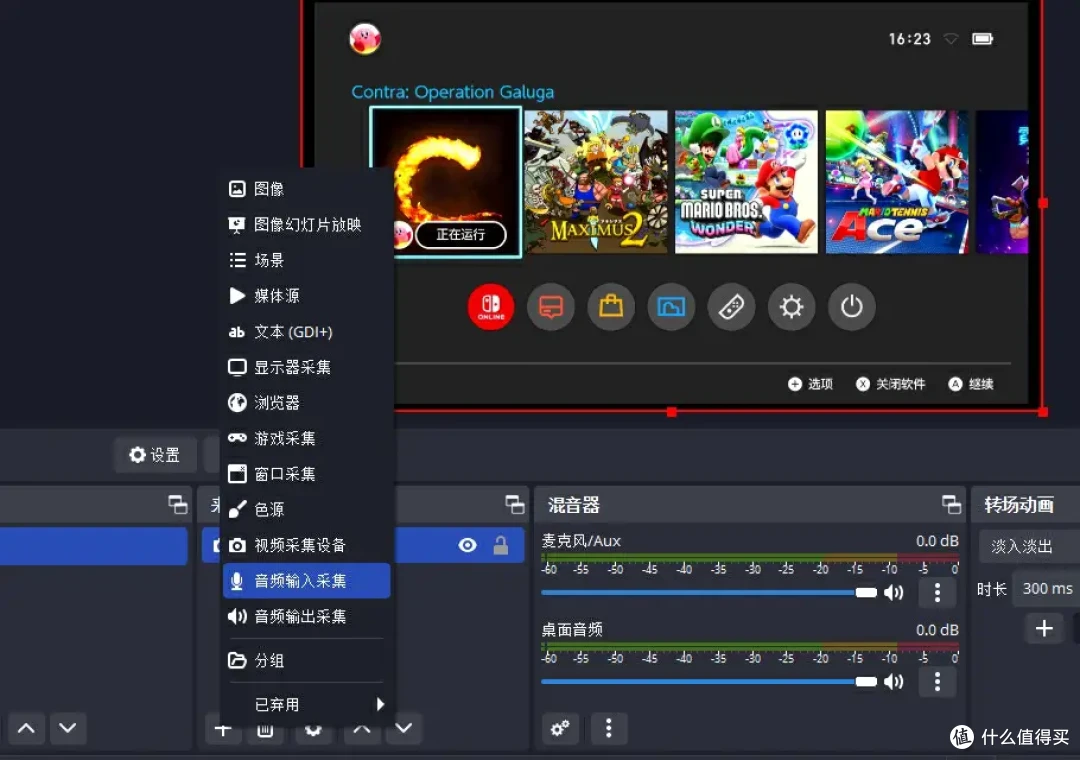
Task: Open 设置 button with gear icon
Action: [155, 455]
